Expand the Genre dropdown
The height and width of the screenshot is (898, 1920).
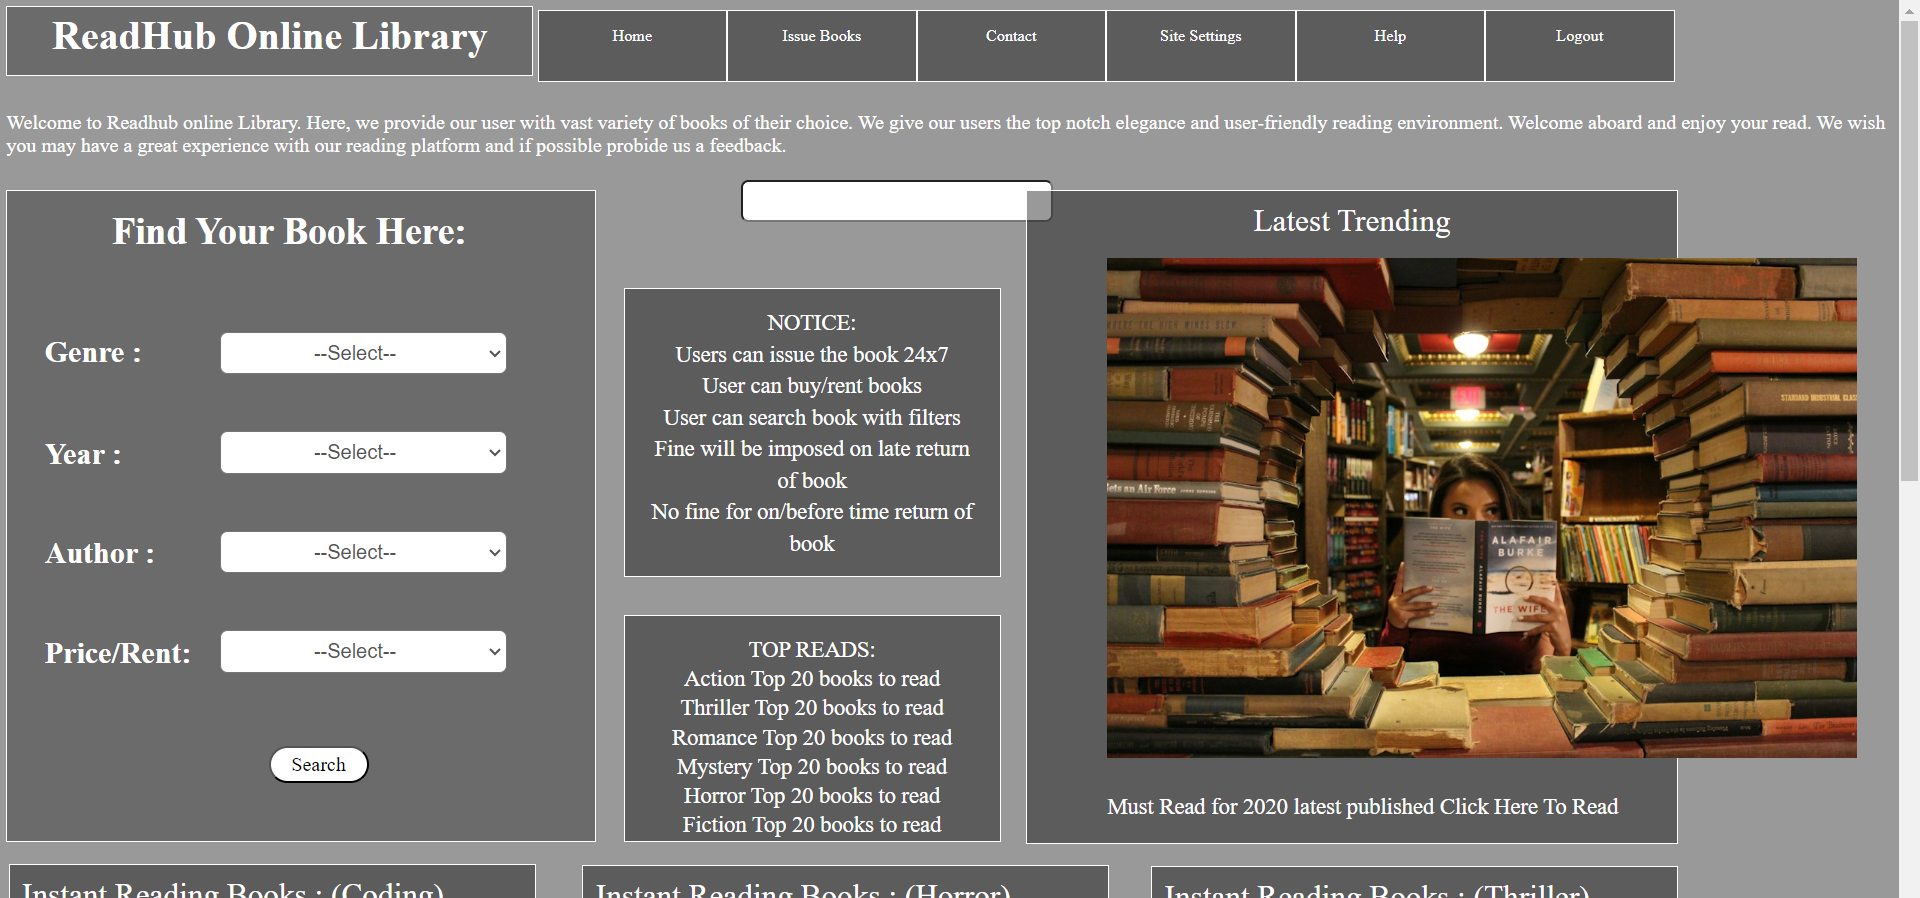363,353
